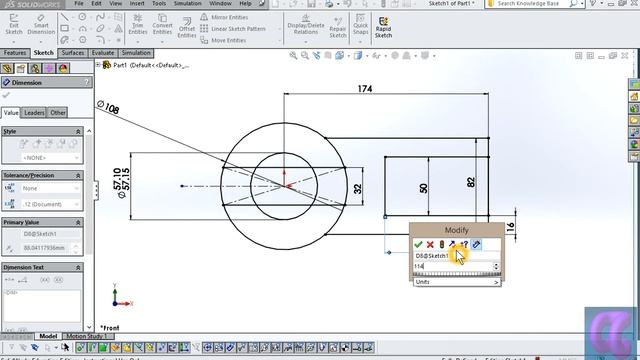Click the Zoom to Fit icon
This screenshot has height=360, width=640.
click(293, 56)
